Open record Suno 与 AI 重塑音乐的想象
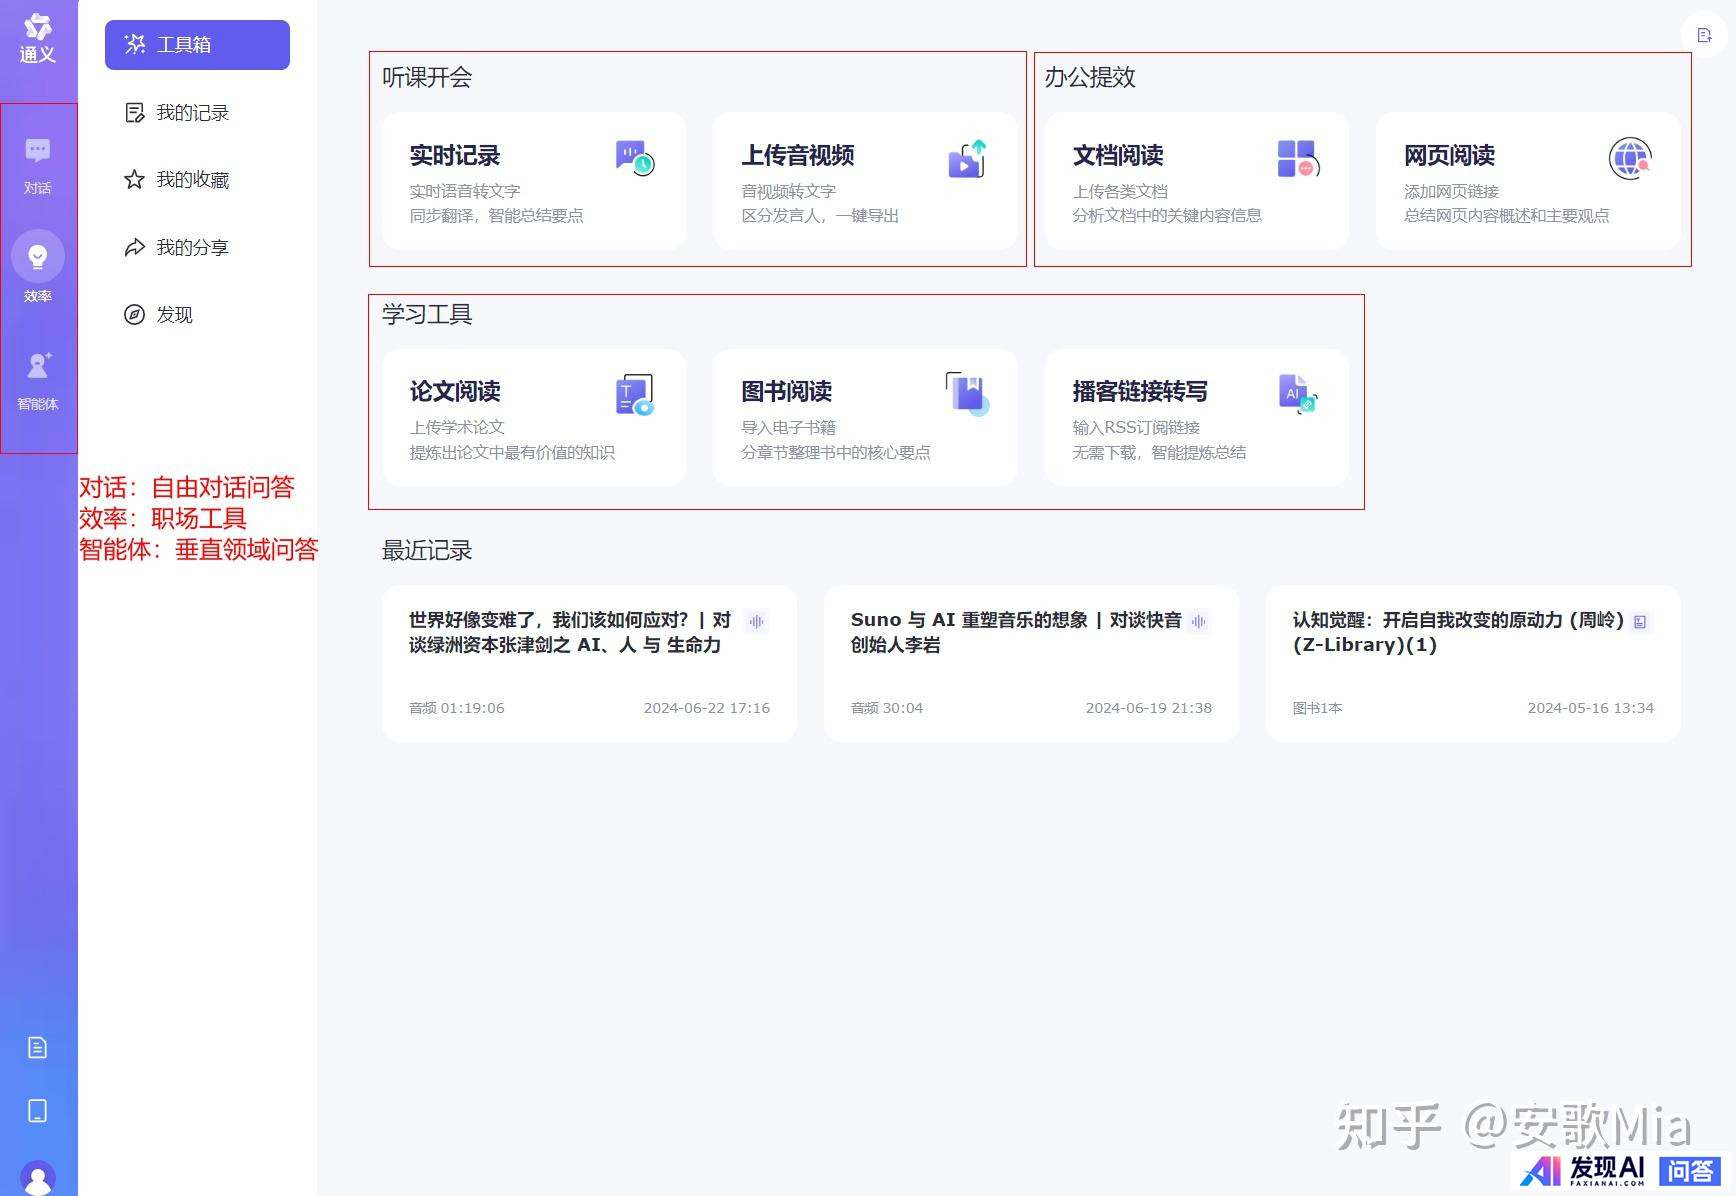The width and height of the screenshot is (1736, 1196). pyautogui.click(x=1031, y=663)
